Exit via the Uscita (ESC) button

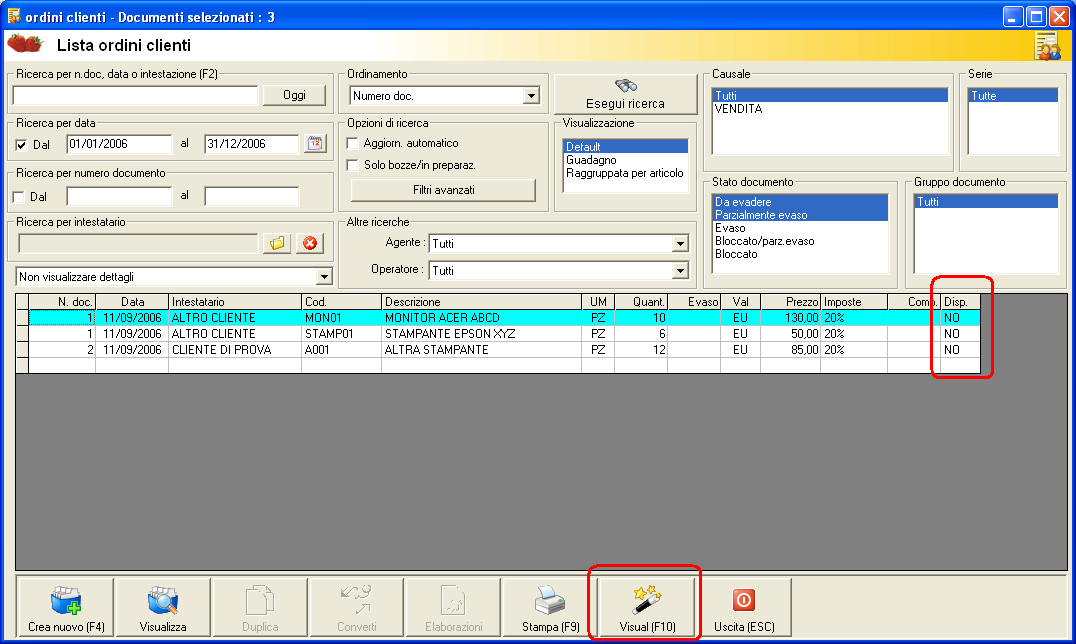(x=744, y=608)
